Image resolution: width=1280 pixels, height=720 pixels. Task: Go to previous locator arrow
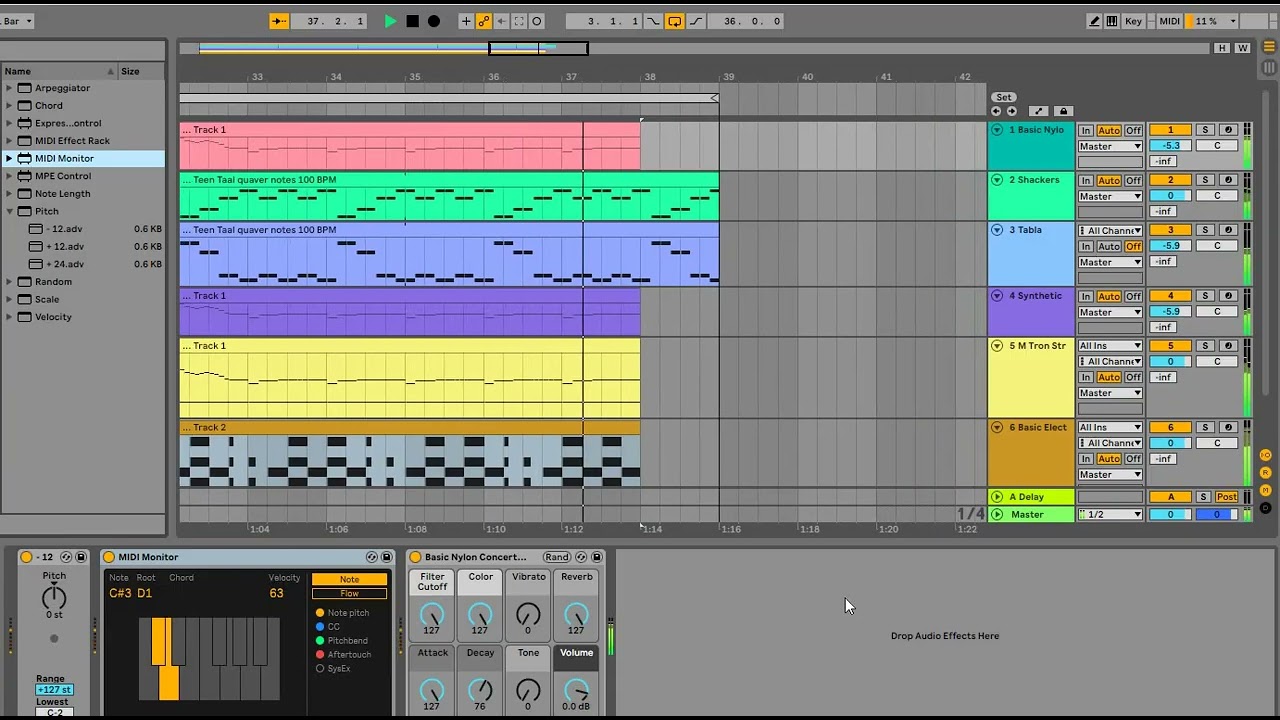[x=996, y=111]
